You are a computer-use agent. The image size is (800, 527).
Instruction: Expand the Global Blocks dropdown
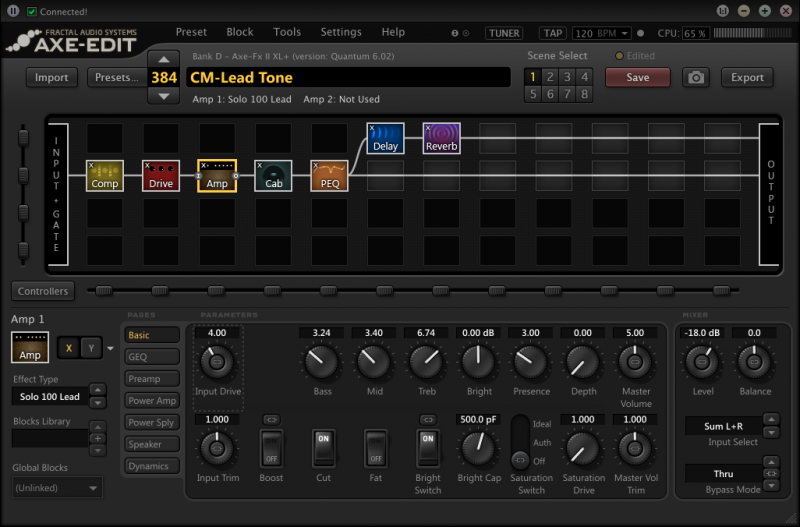(57, 488)
